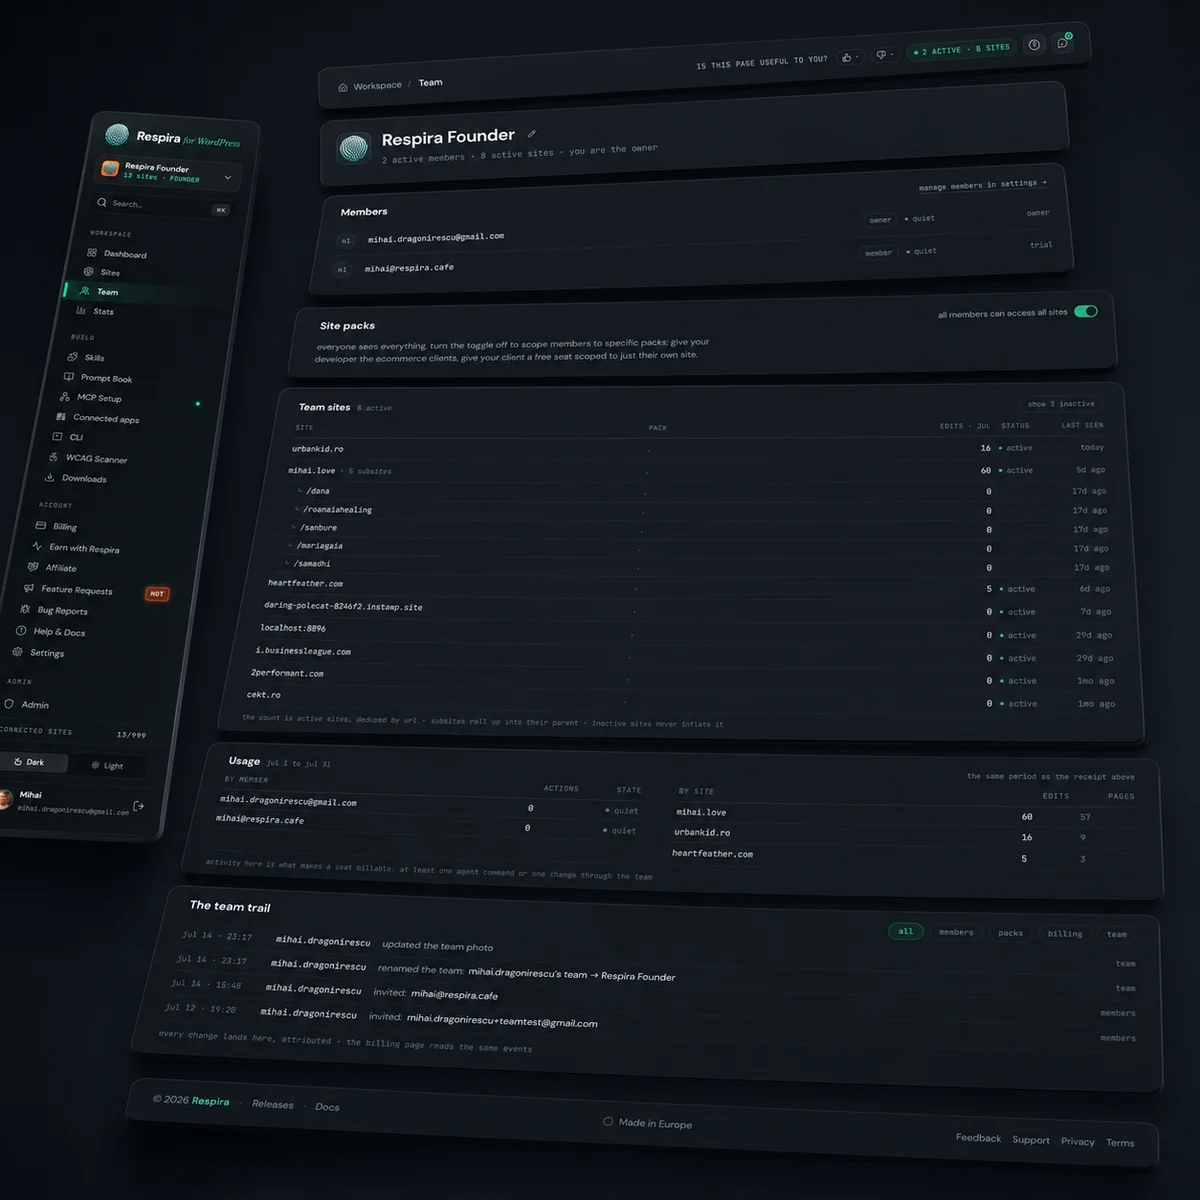Click the Help & Docs icon

coord(21,630)
